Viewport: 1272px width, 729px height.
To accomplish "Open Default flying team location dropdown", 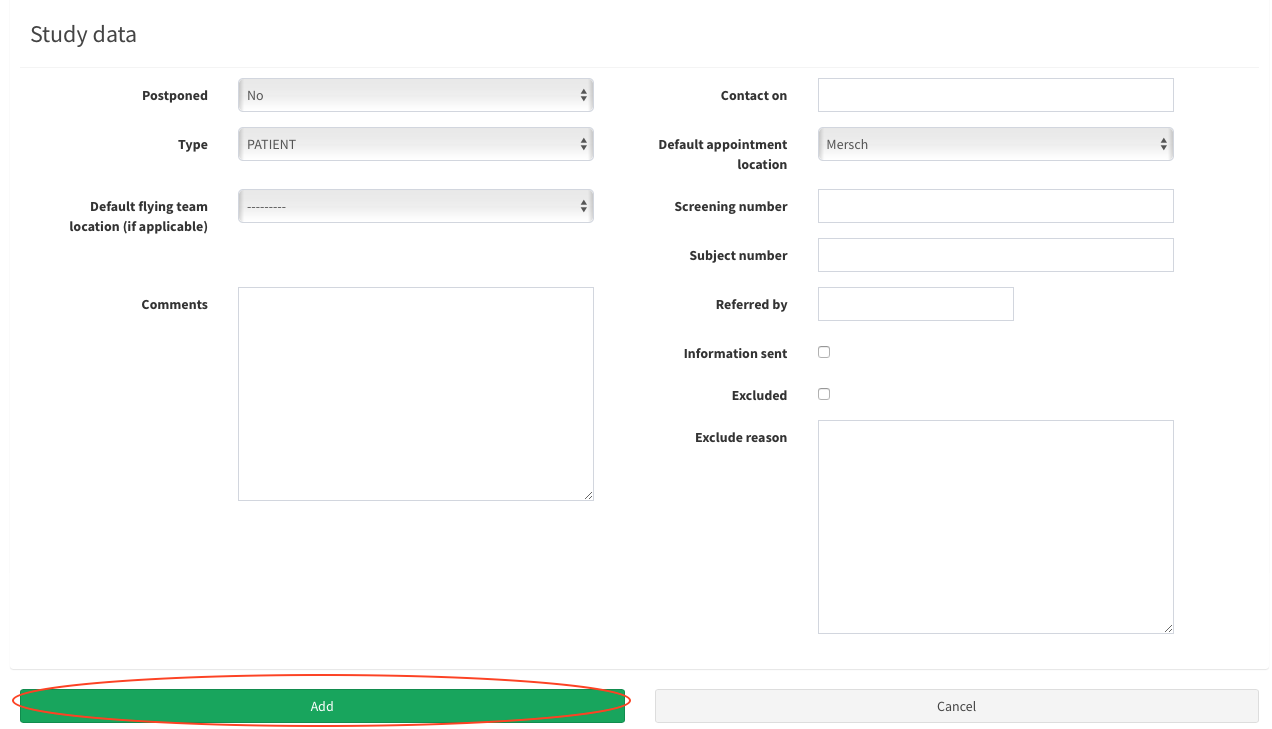I will tap(415, 206).
